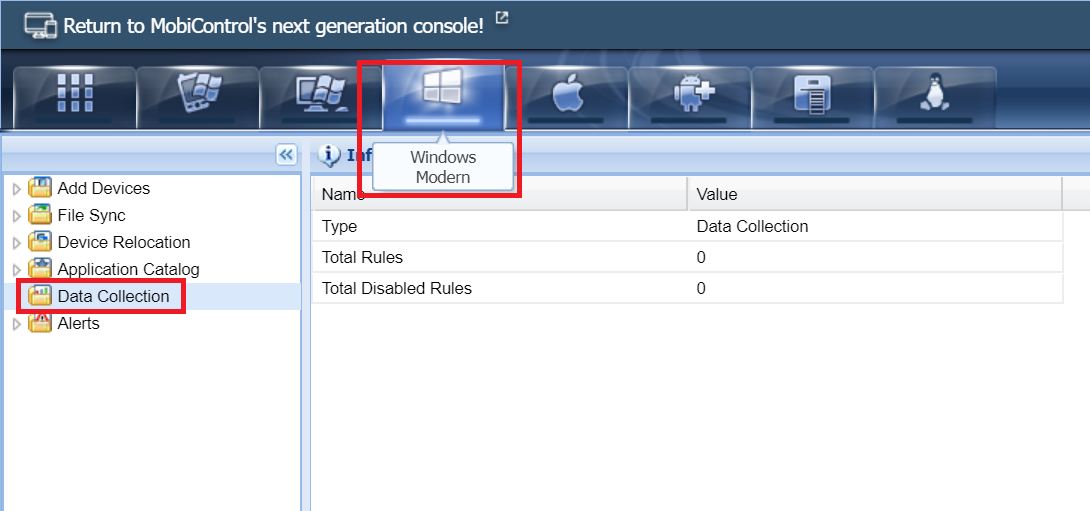The image size is (1090, 511).
Task: Click the Info panel icon
Action: (x=329, y=155)
